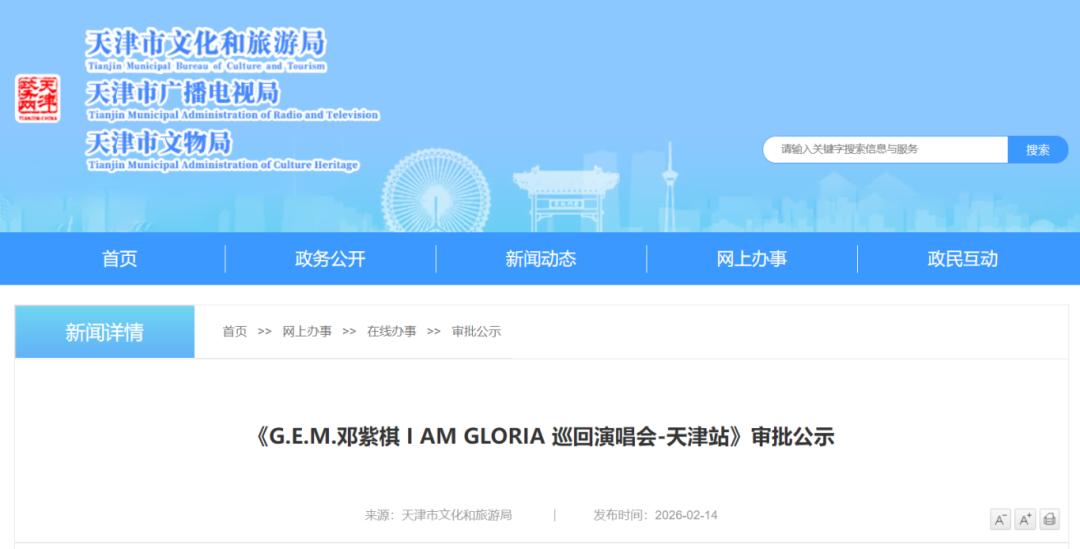Click the 天津市广播电视局 header title
This screenshot has width=1080, height=549.
point(182,93)
